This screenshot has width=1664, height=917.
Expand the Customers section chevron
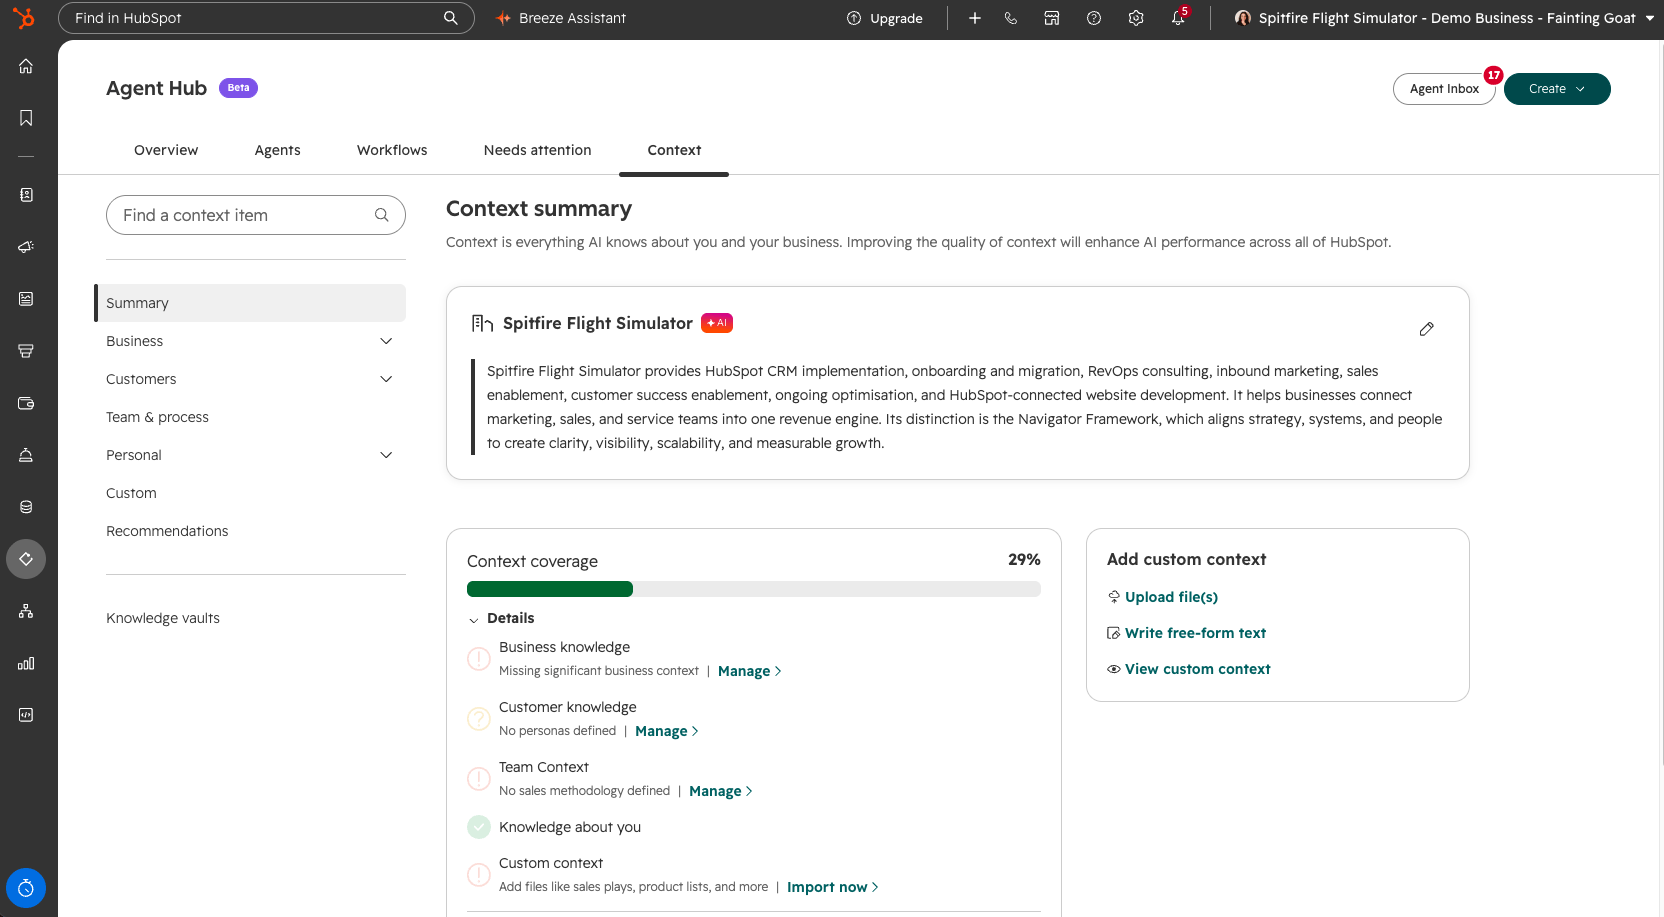387,379
